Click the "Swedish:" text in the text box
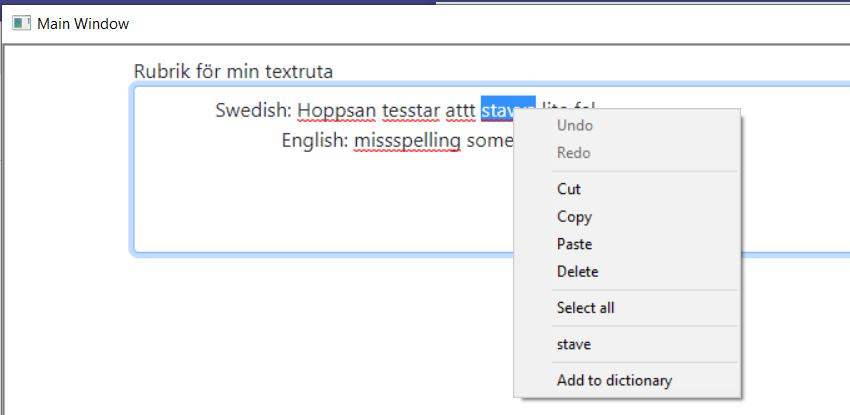The image size is (850, 415). pos(253,110)
